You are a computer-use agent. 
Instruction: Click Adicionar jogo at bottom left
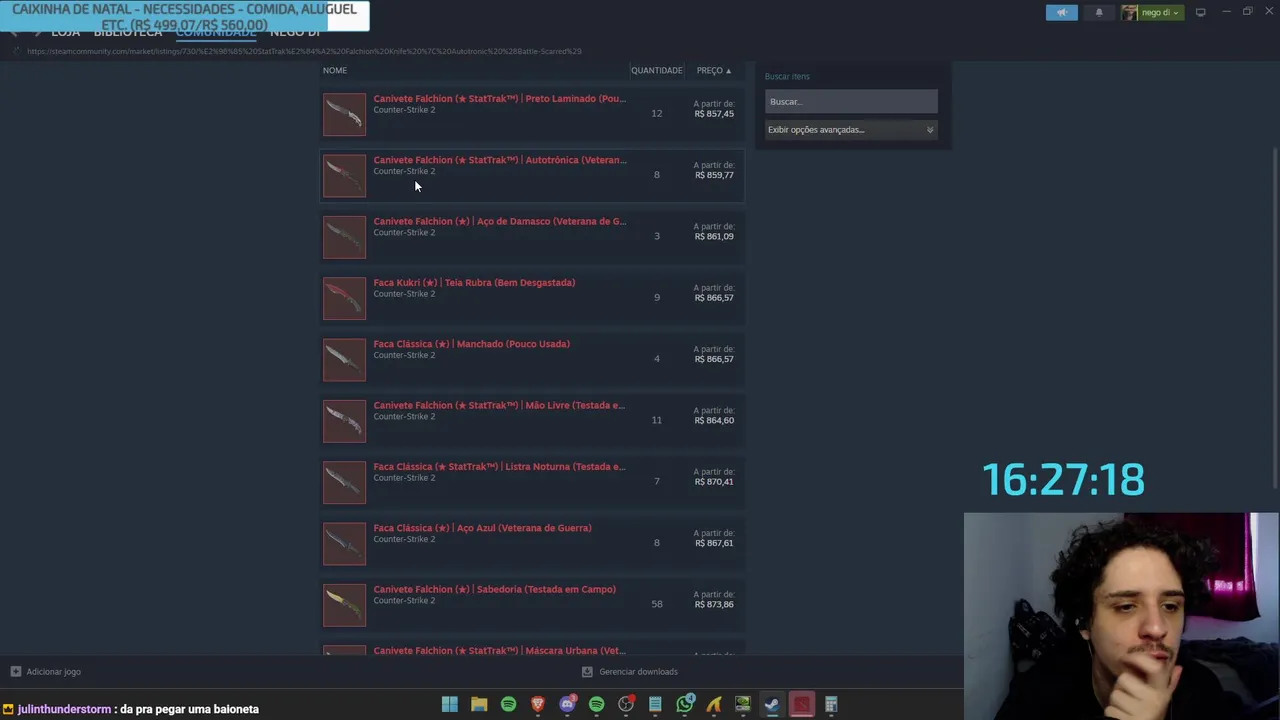[x=54, y=672]
